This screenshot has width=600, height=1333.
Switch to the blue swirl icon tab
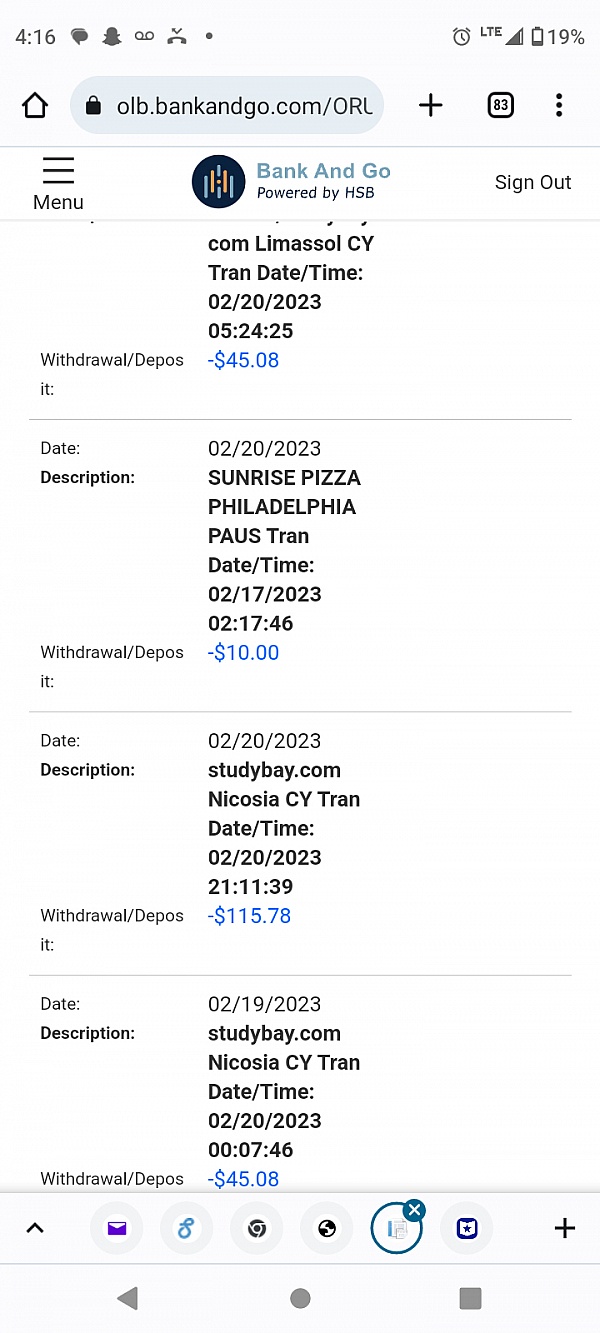click(x=187, y=1228)
